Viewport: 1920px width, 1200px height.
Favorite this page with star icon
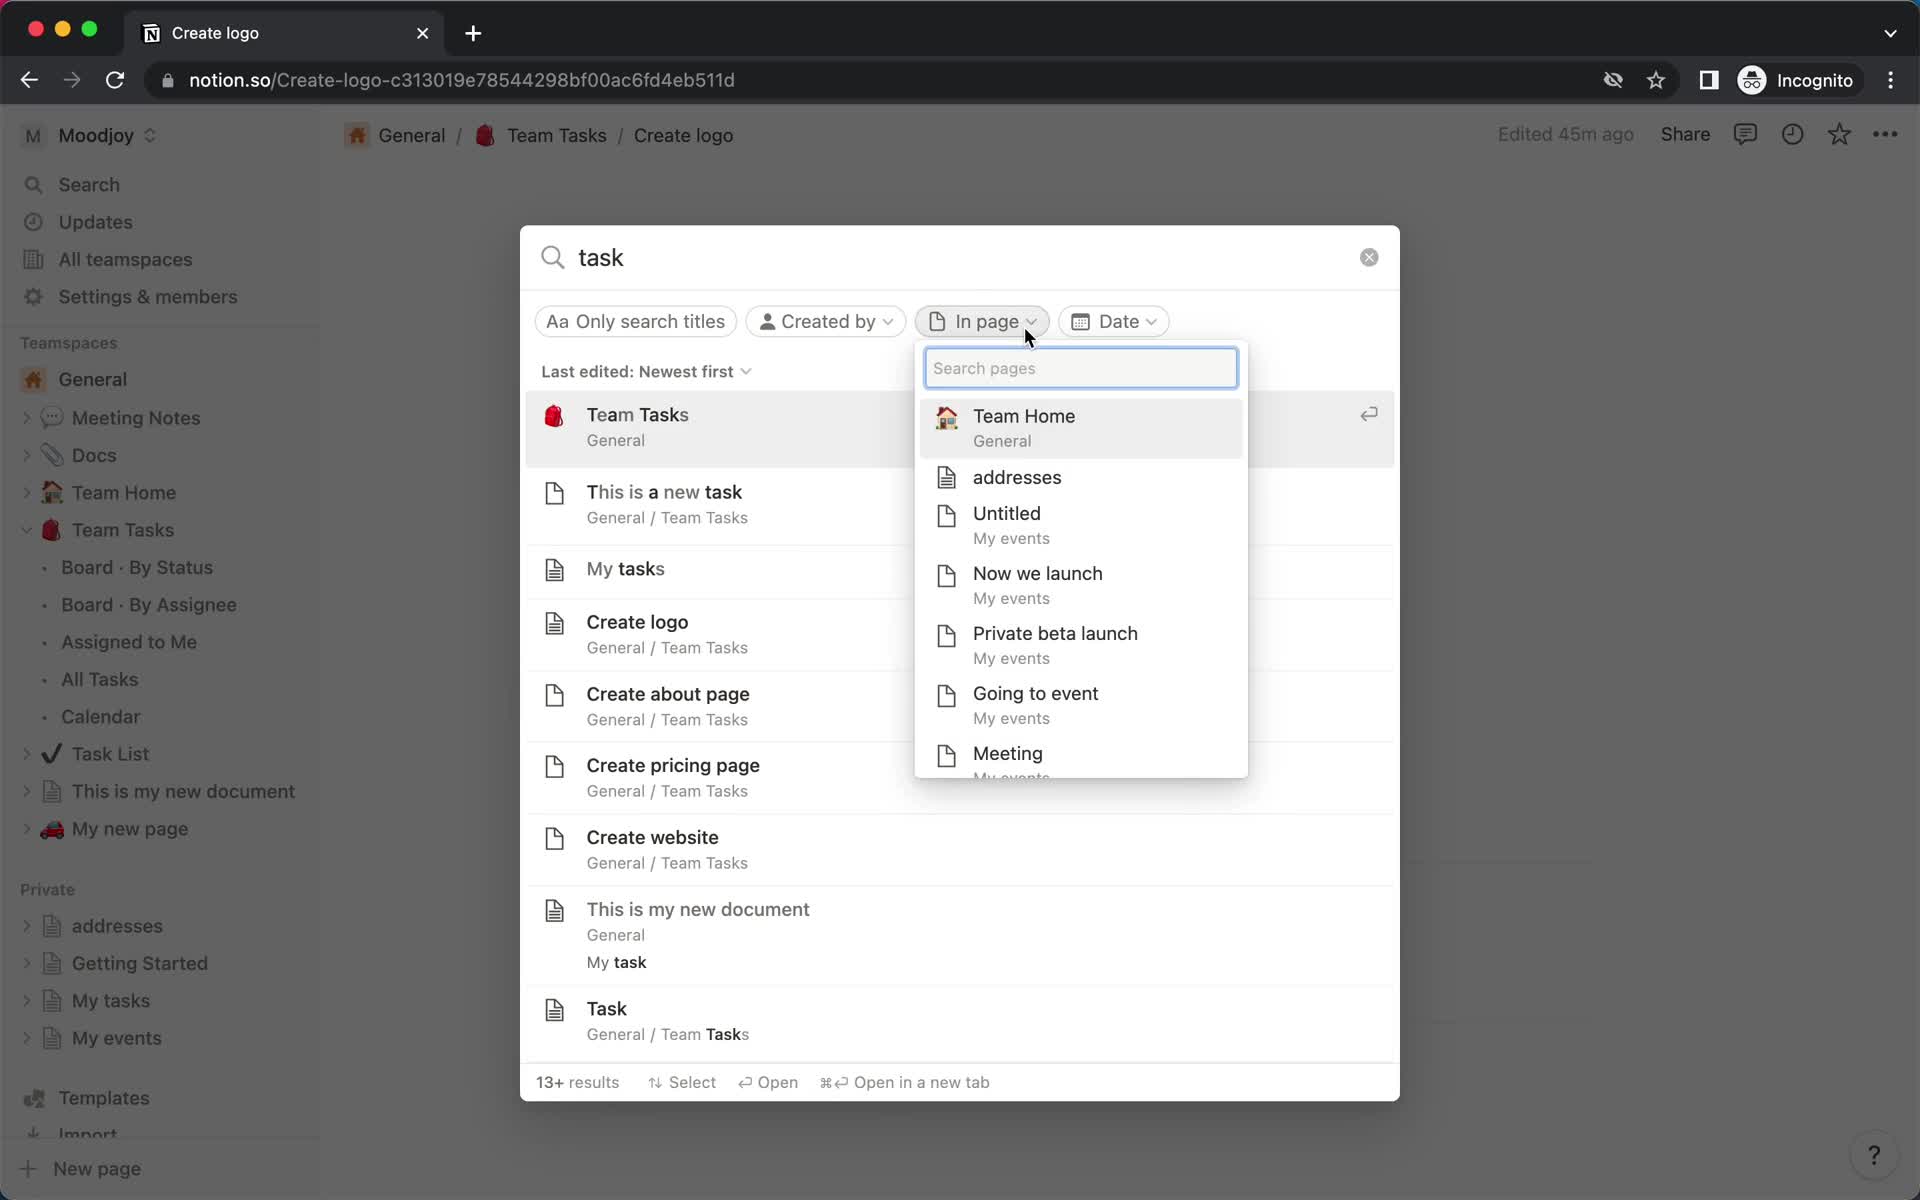(x=1839, y=134)
